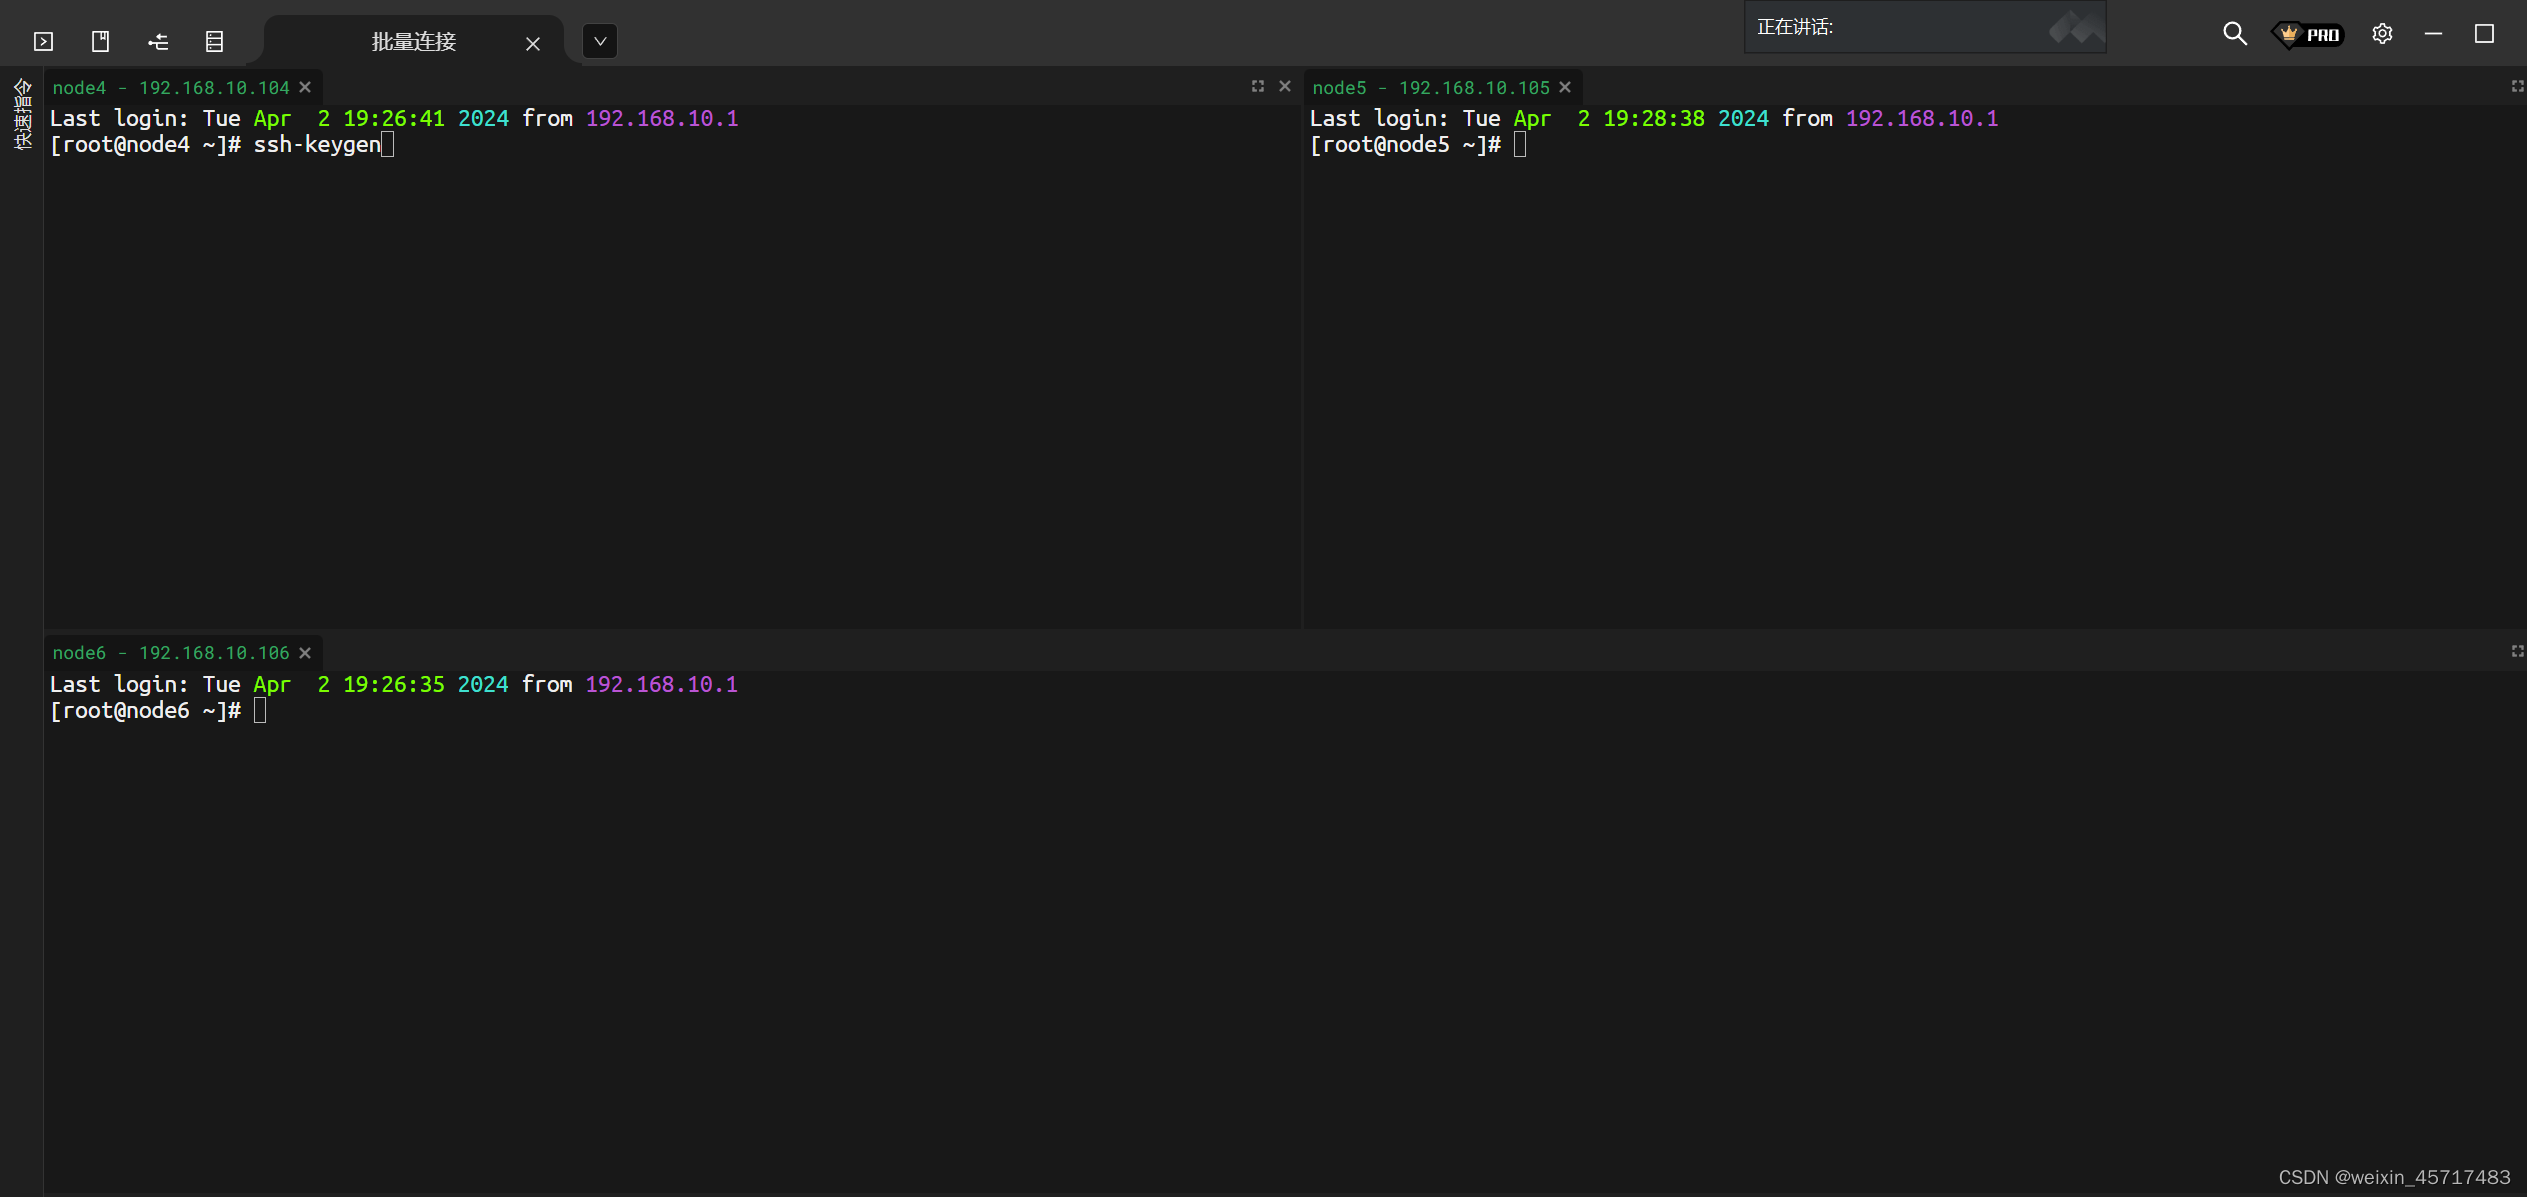Open the PRO crown badge
Viewport: 2527px width, 1197px height.
point(2309,34)
